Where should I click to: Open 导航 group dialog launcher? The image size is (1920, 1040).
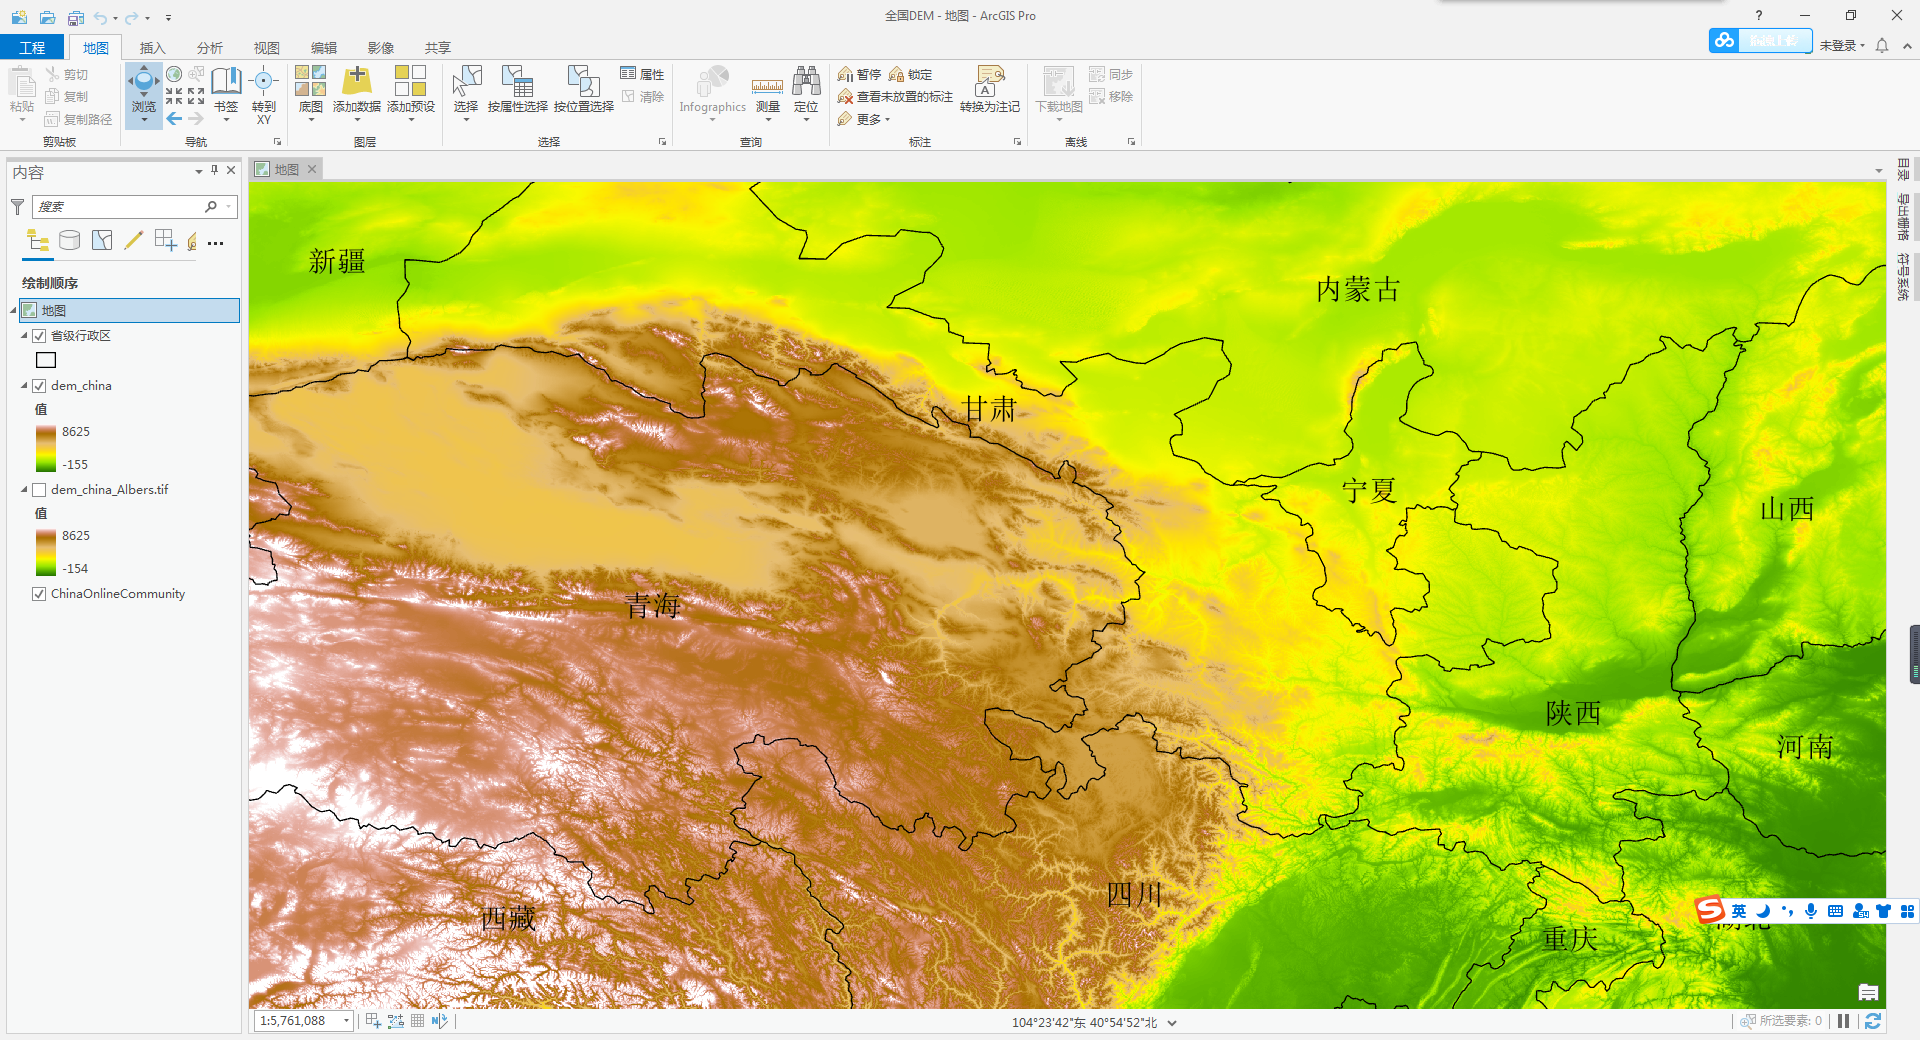click(277, 142)
